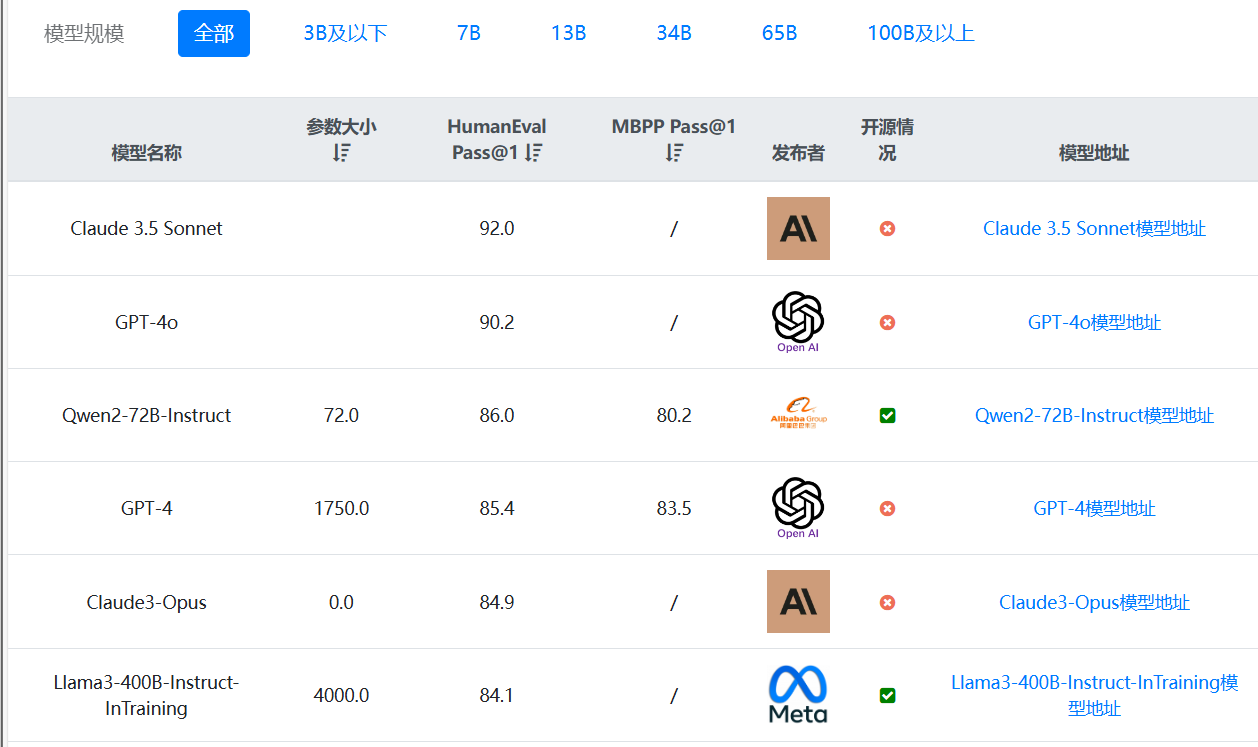This screenshot has width=1258, height=747.
Task: Select the Claude3-Opus model name
Action: pos(147,602)
